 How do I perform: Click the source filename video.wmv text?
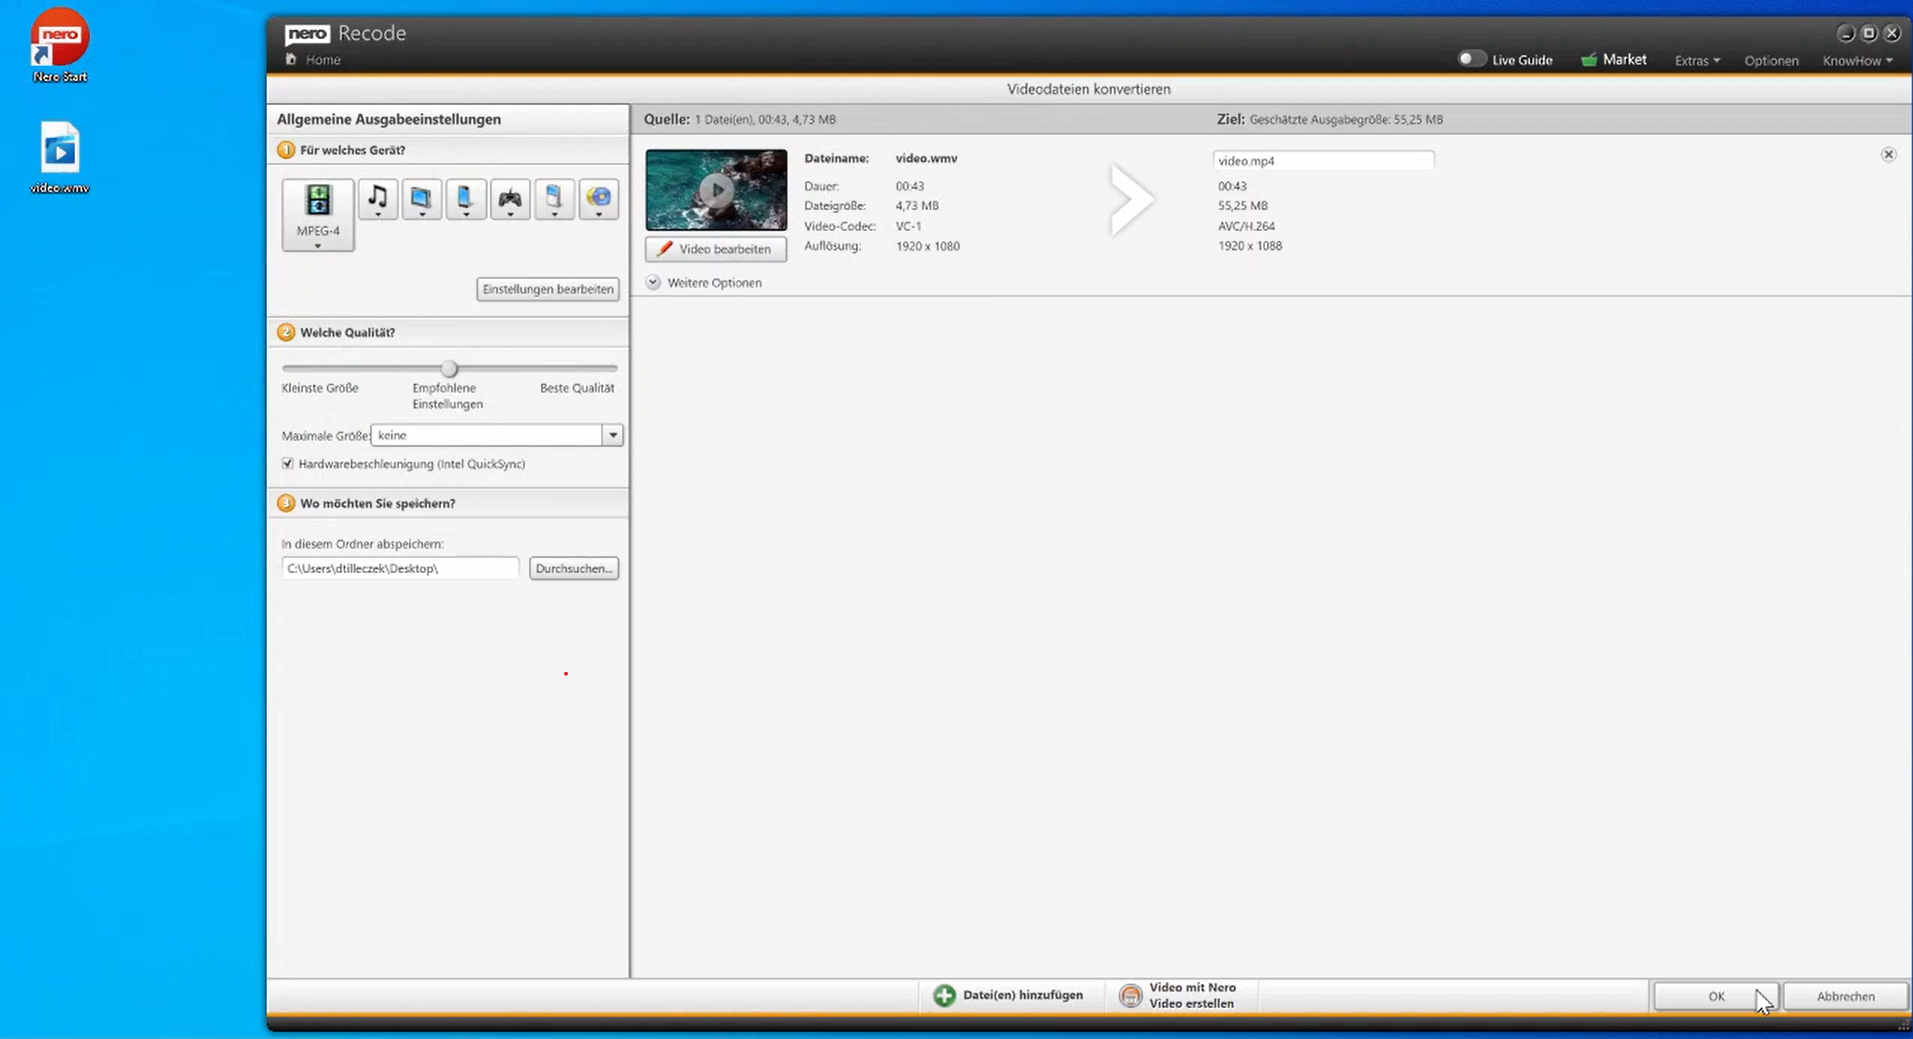pos(926,158)
